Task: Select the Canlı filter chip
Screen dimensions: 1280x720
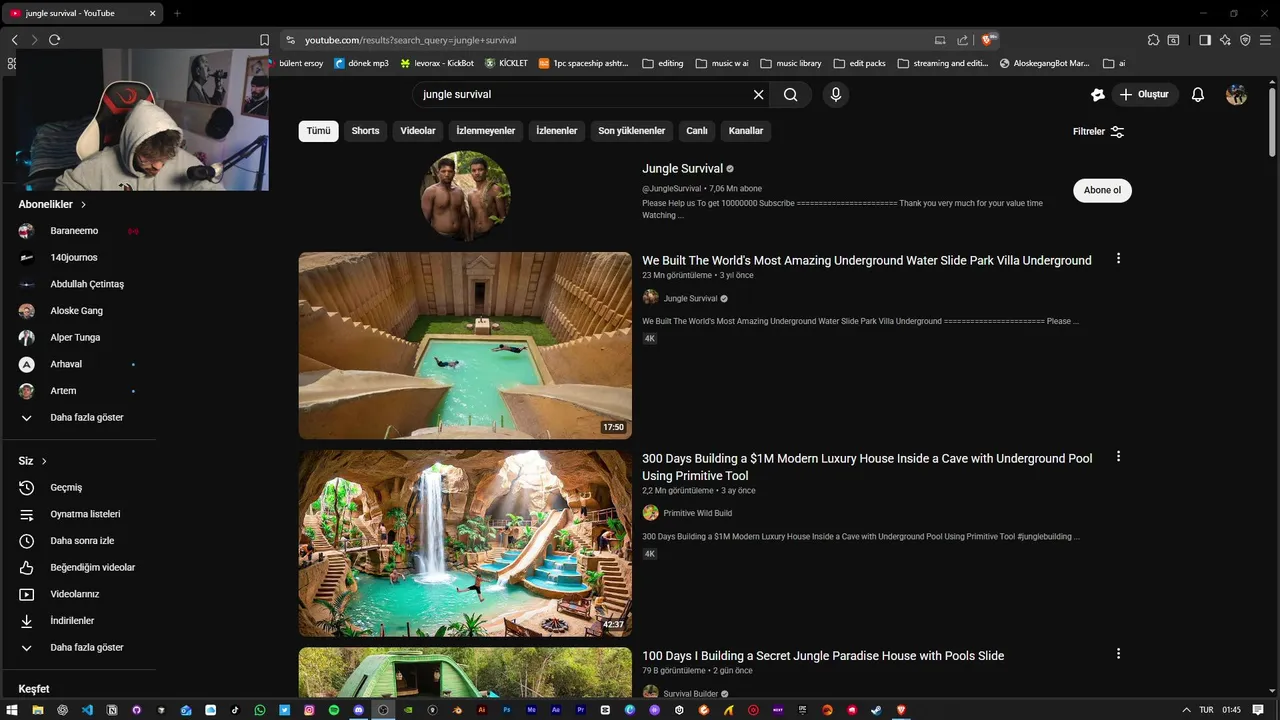Action: point(697,131)
